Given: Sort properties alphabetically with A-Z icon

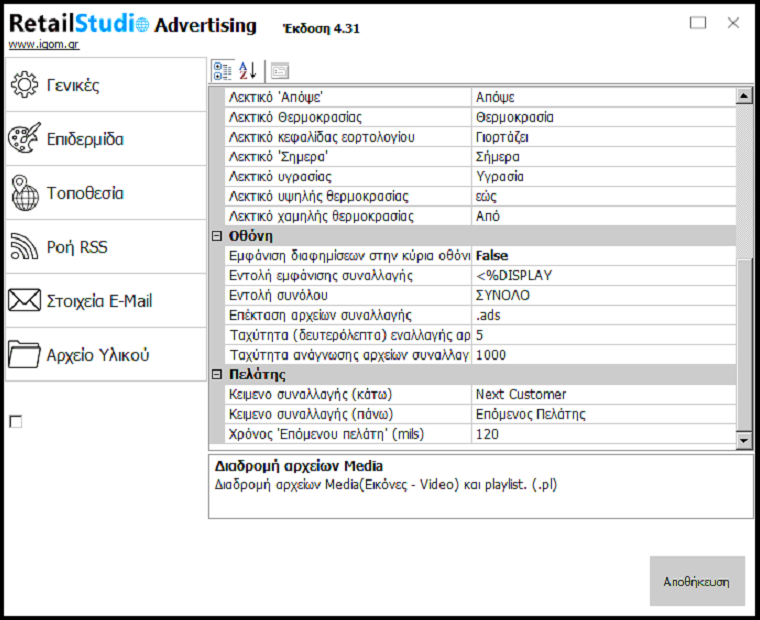Looking at the screenshot, I should pyautogui.click(x=248, y=70).
